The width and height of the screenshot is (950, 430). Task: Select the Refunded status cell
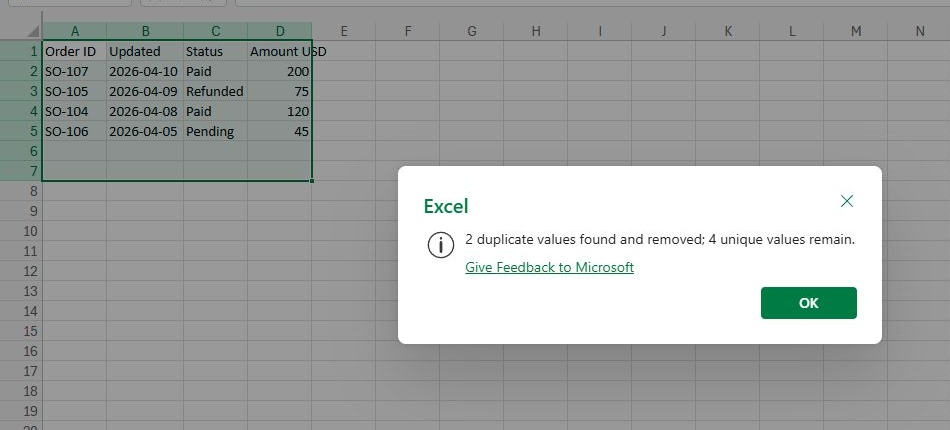point(216,91)
